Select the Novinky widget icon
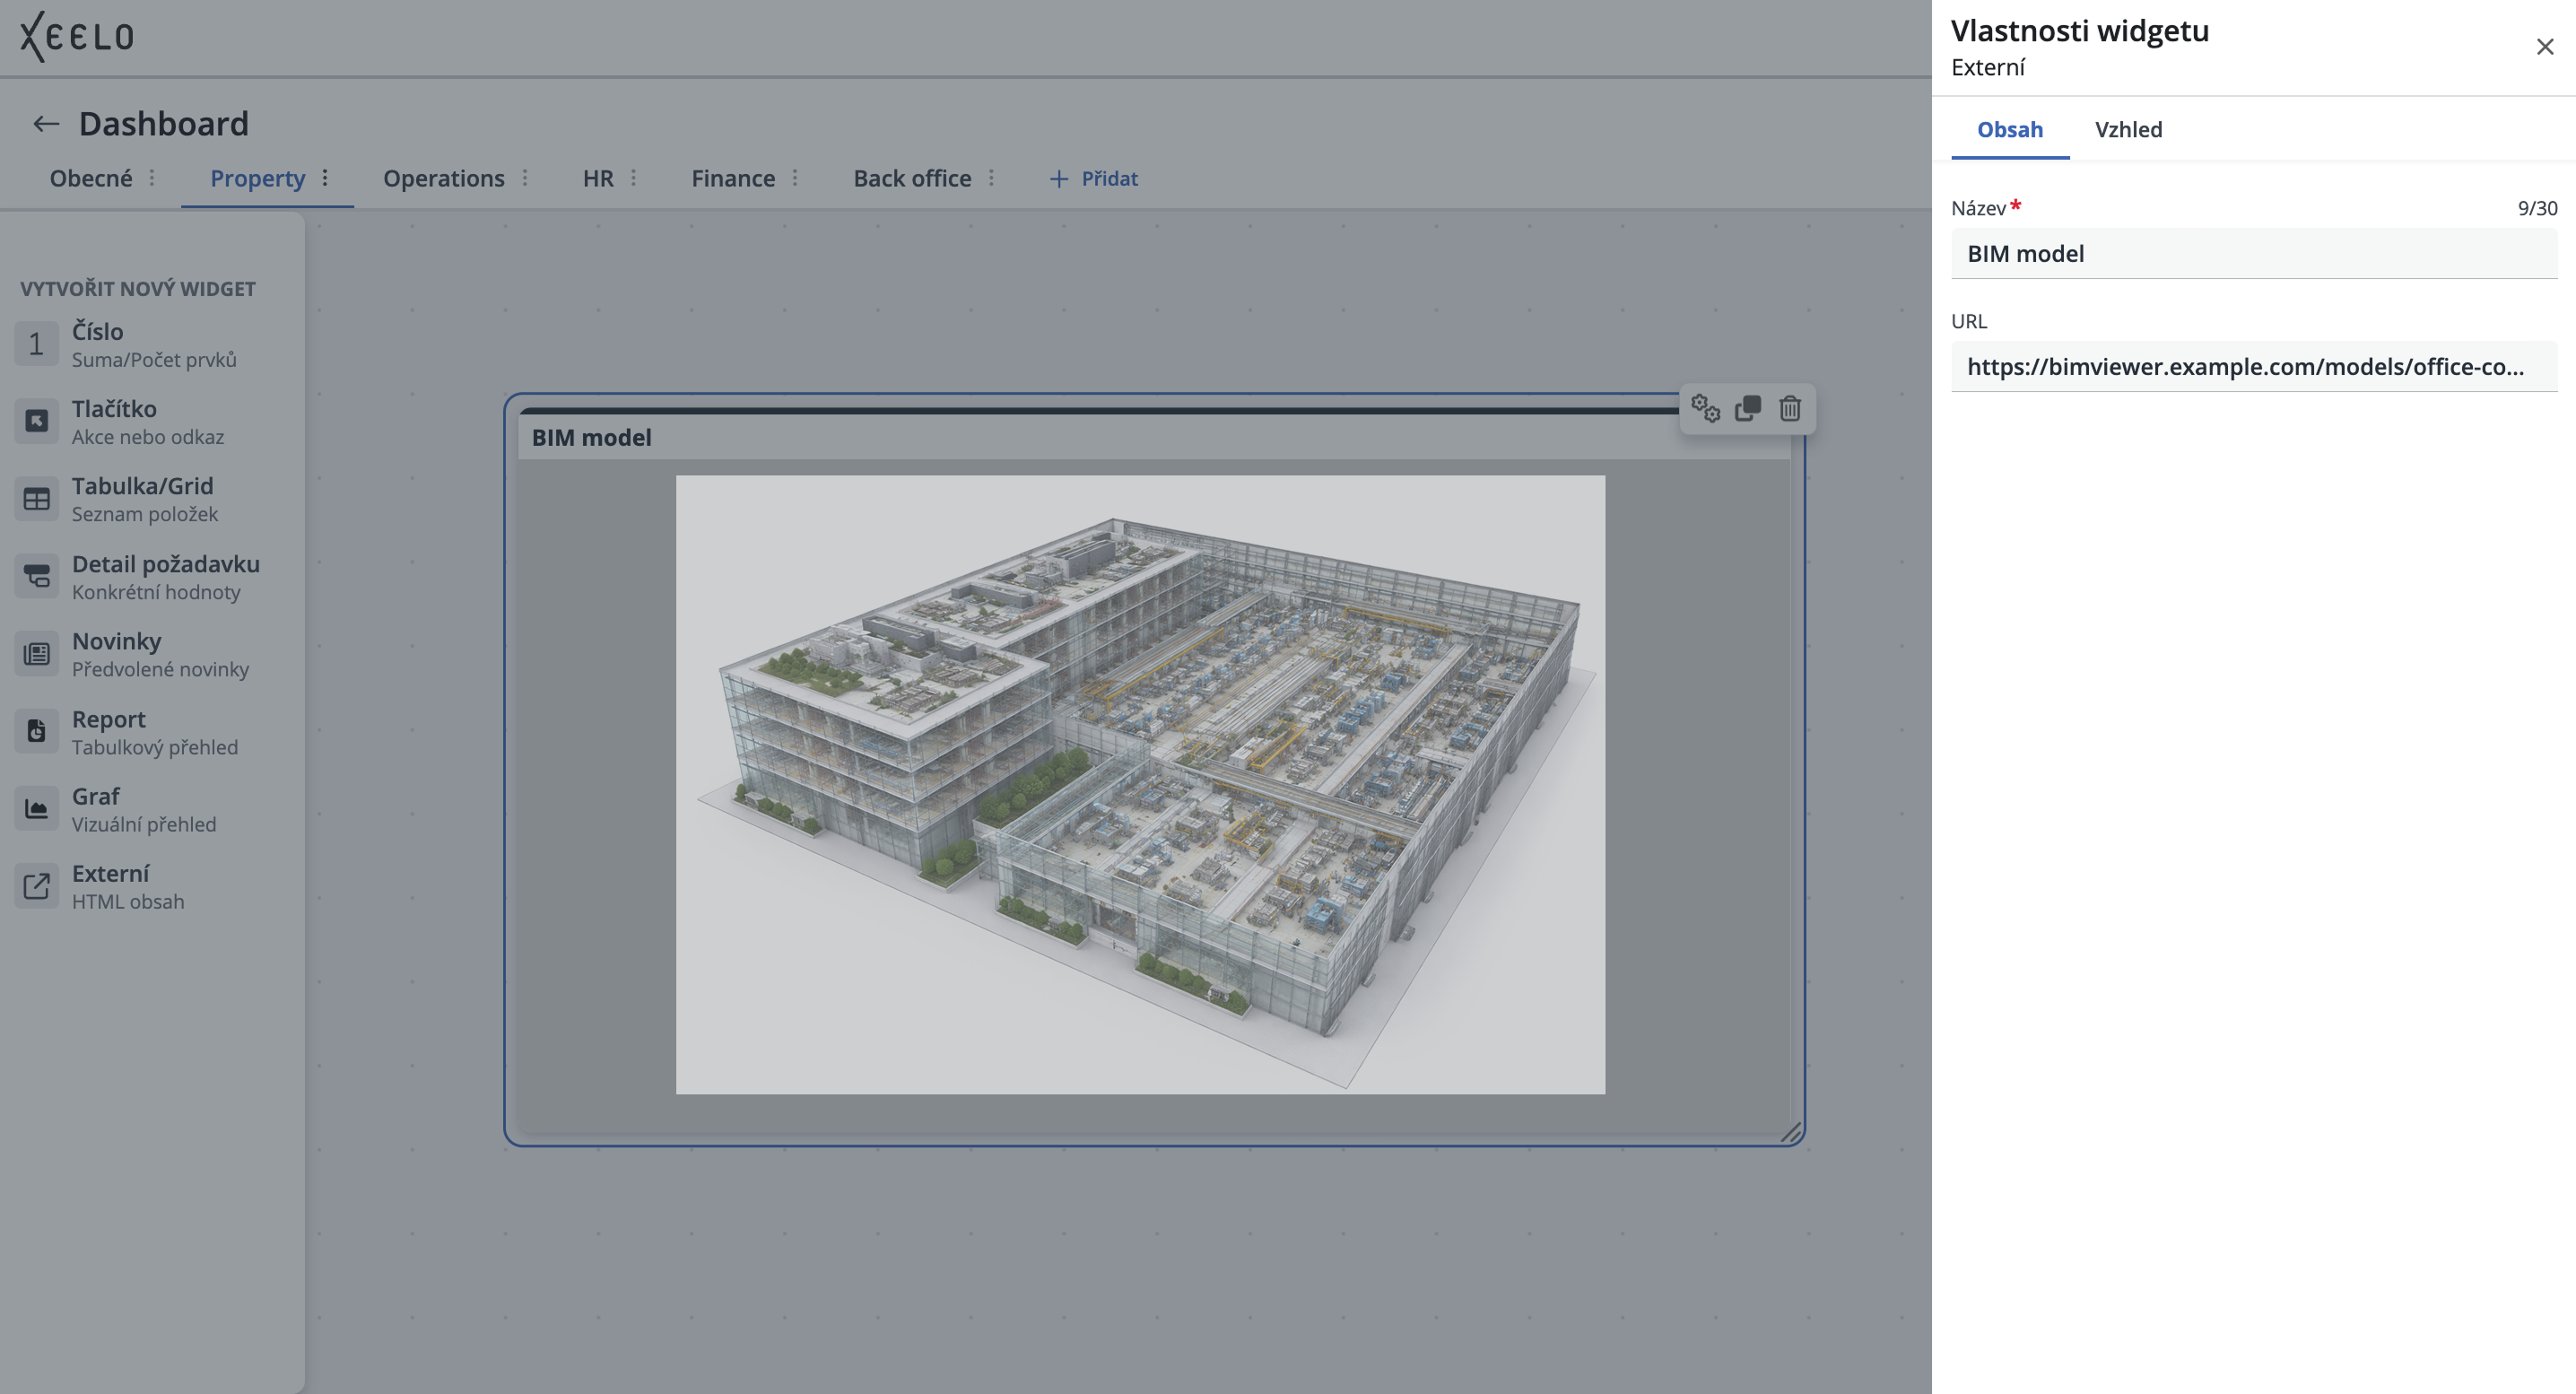2576x1394 pixels. coord(36,654)
